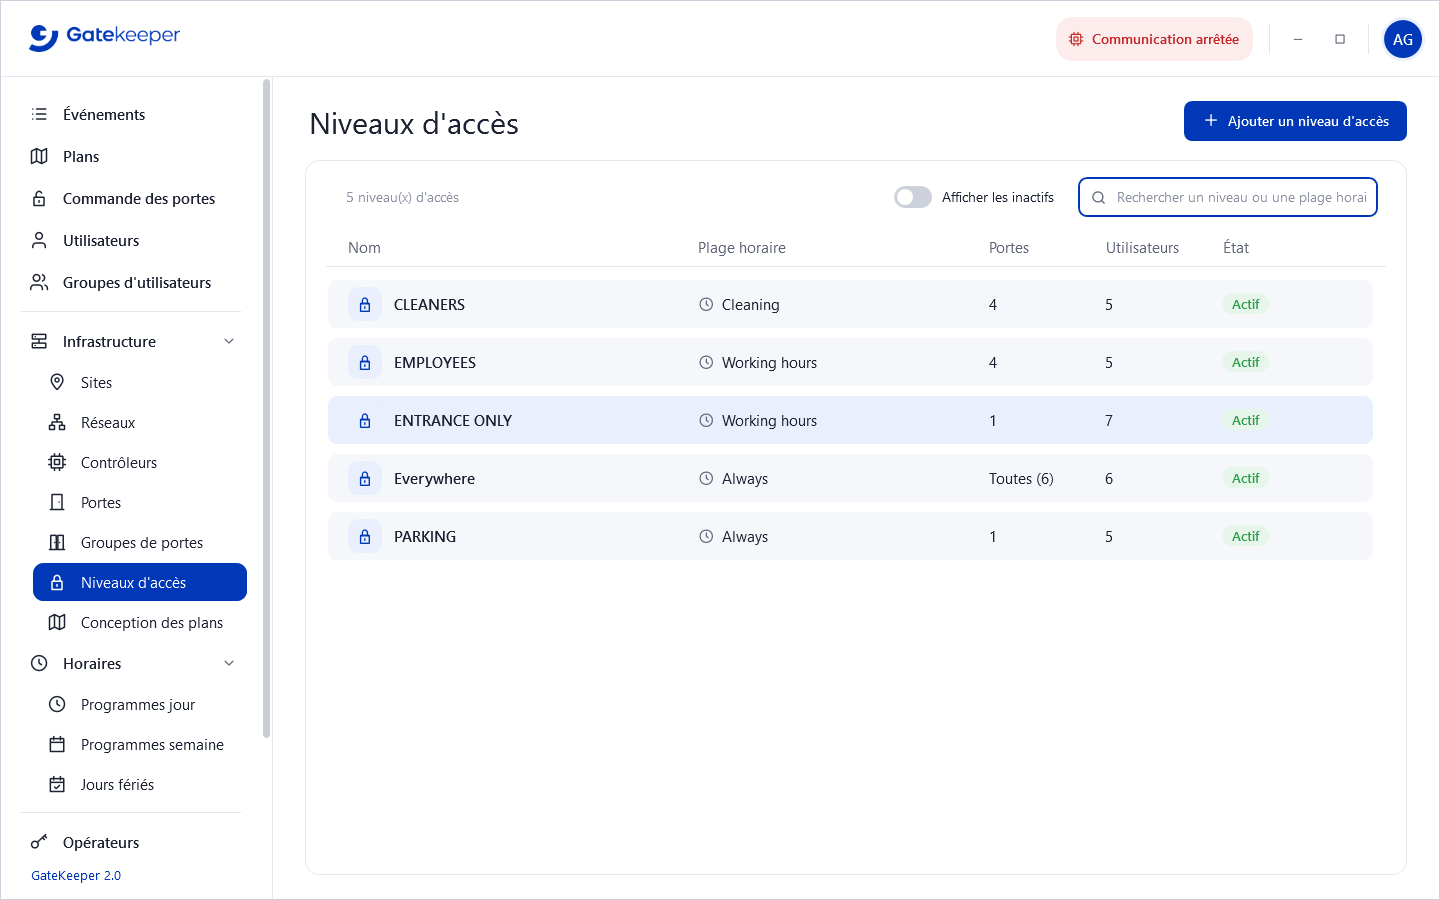Click the État column header
The width and height of the screenshot is (1440, 900).
[x=1236, y=248]
